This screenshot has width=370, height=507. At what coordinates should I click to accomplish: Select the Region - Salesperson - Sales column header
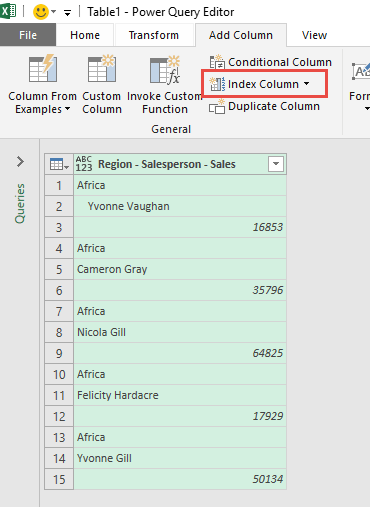coord(180,164)
